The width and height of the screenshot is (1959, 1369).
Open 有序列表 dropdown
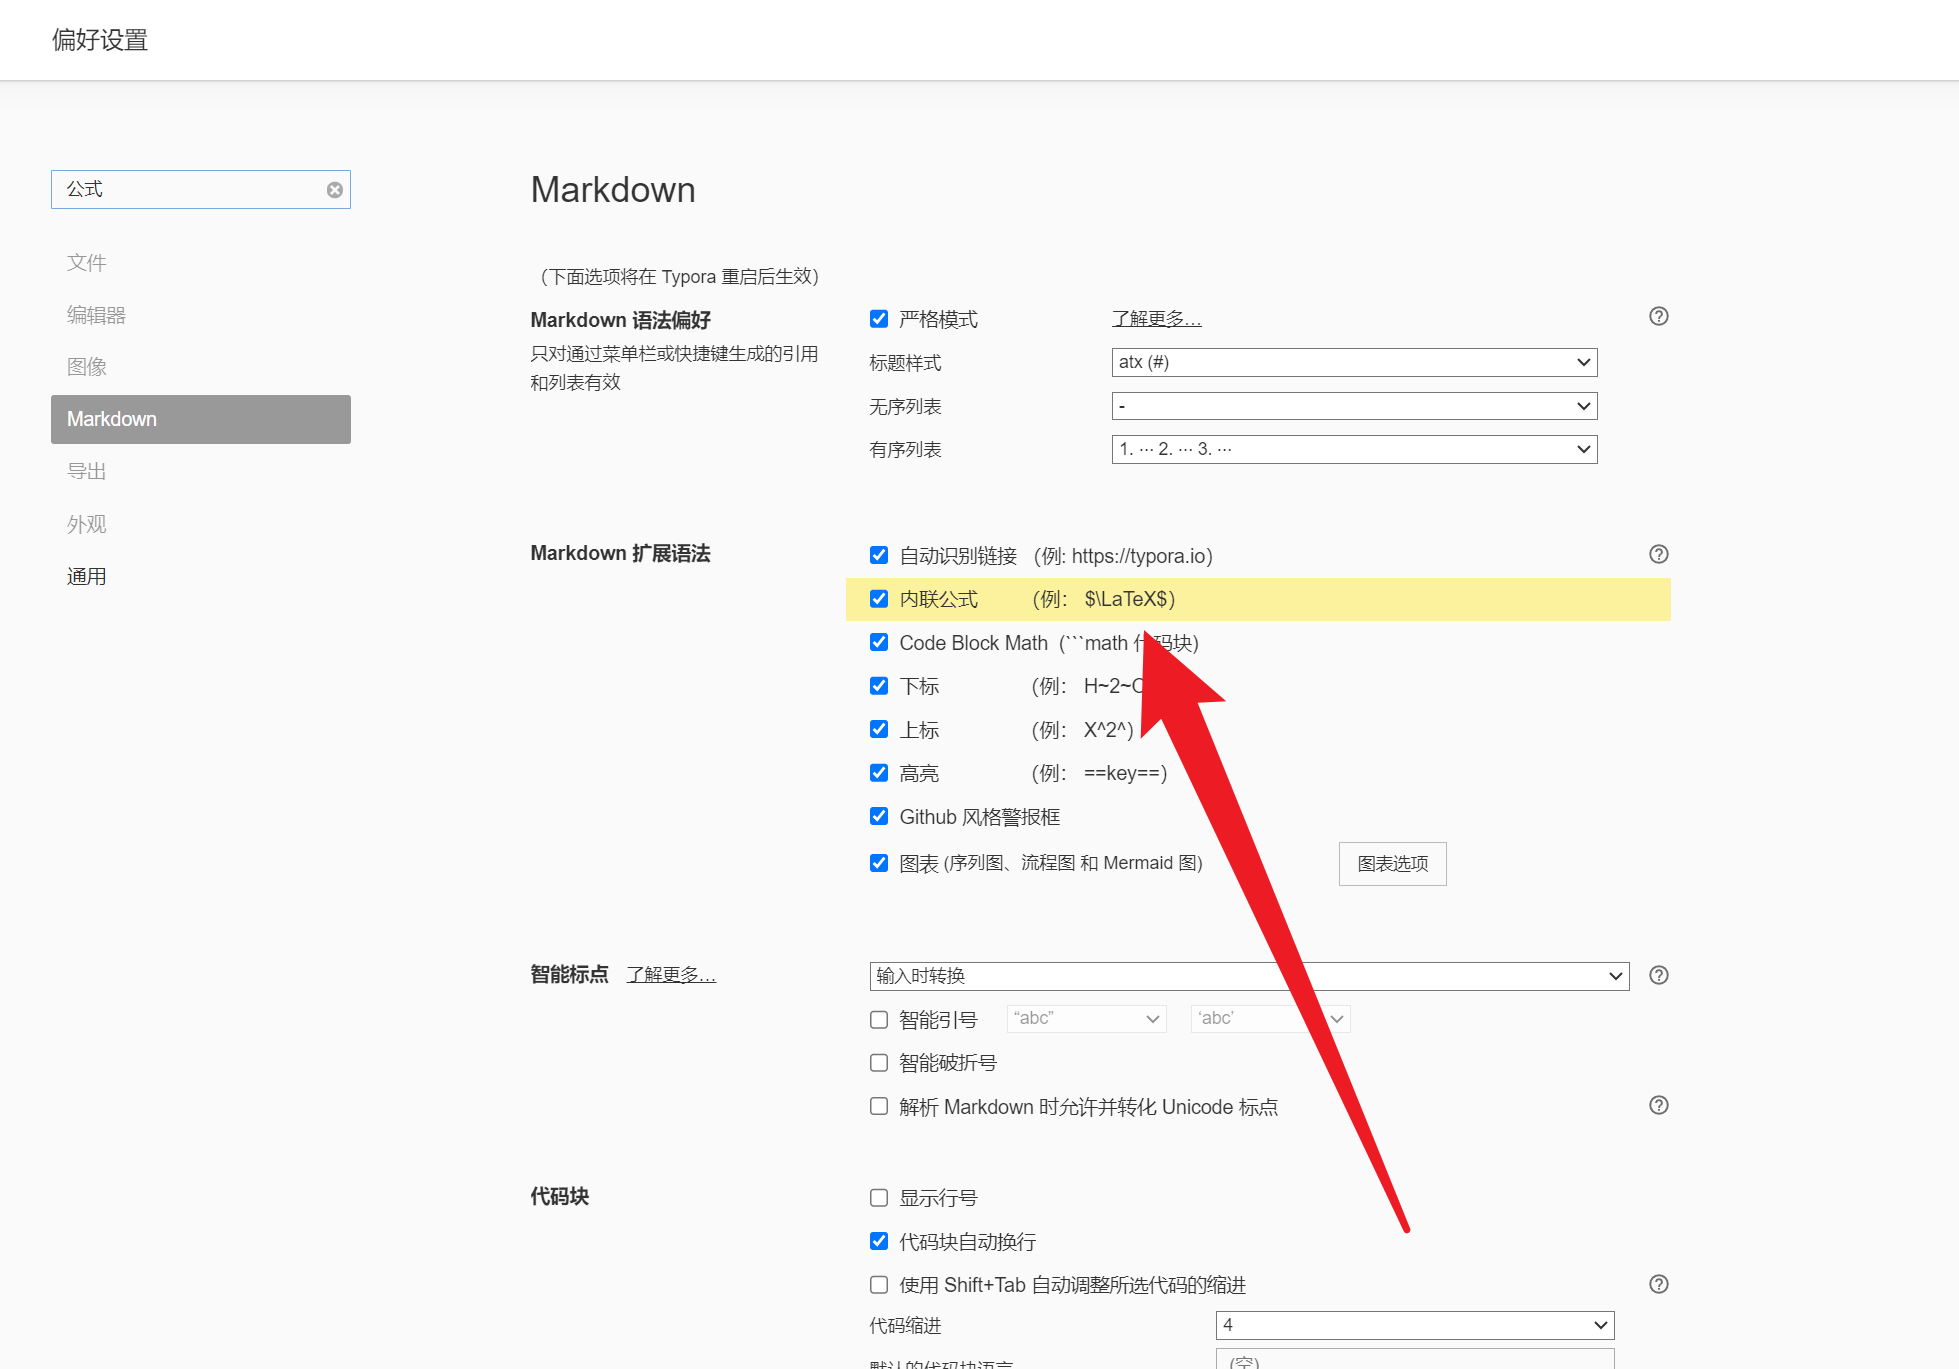tap(1354, 449)
